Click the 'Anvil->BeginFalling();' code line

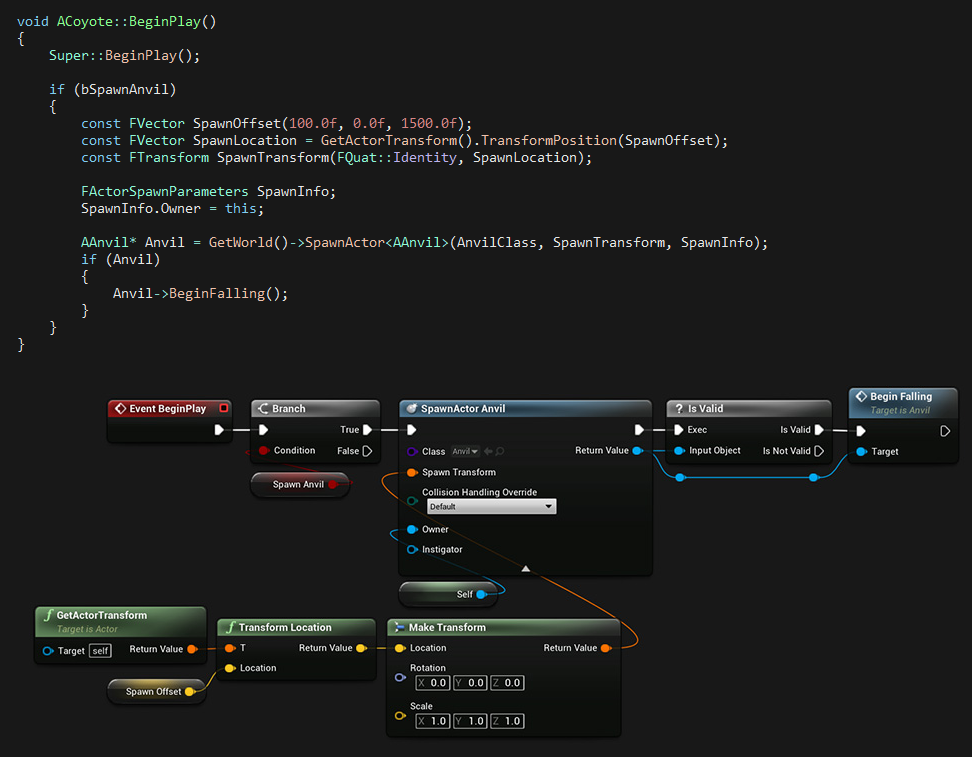(200, 294)
